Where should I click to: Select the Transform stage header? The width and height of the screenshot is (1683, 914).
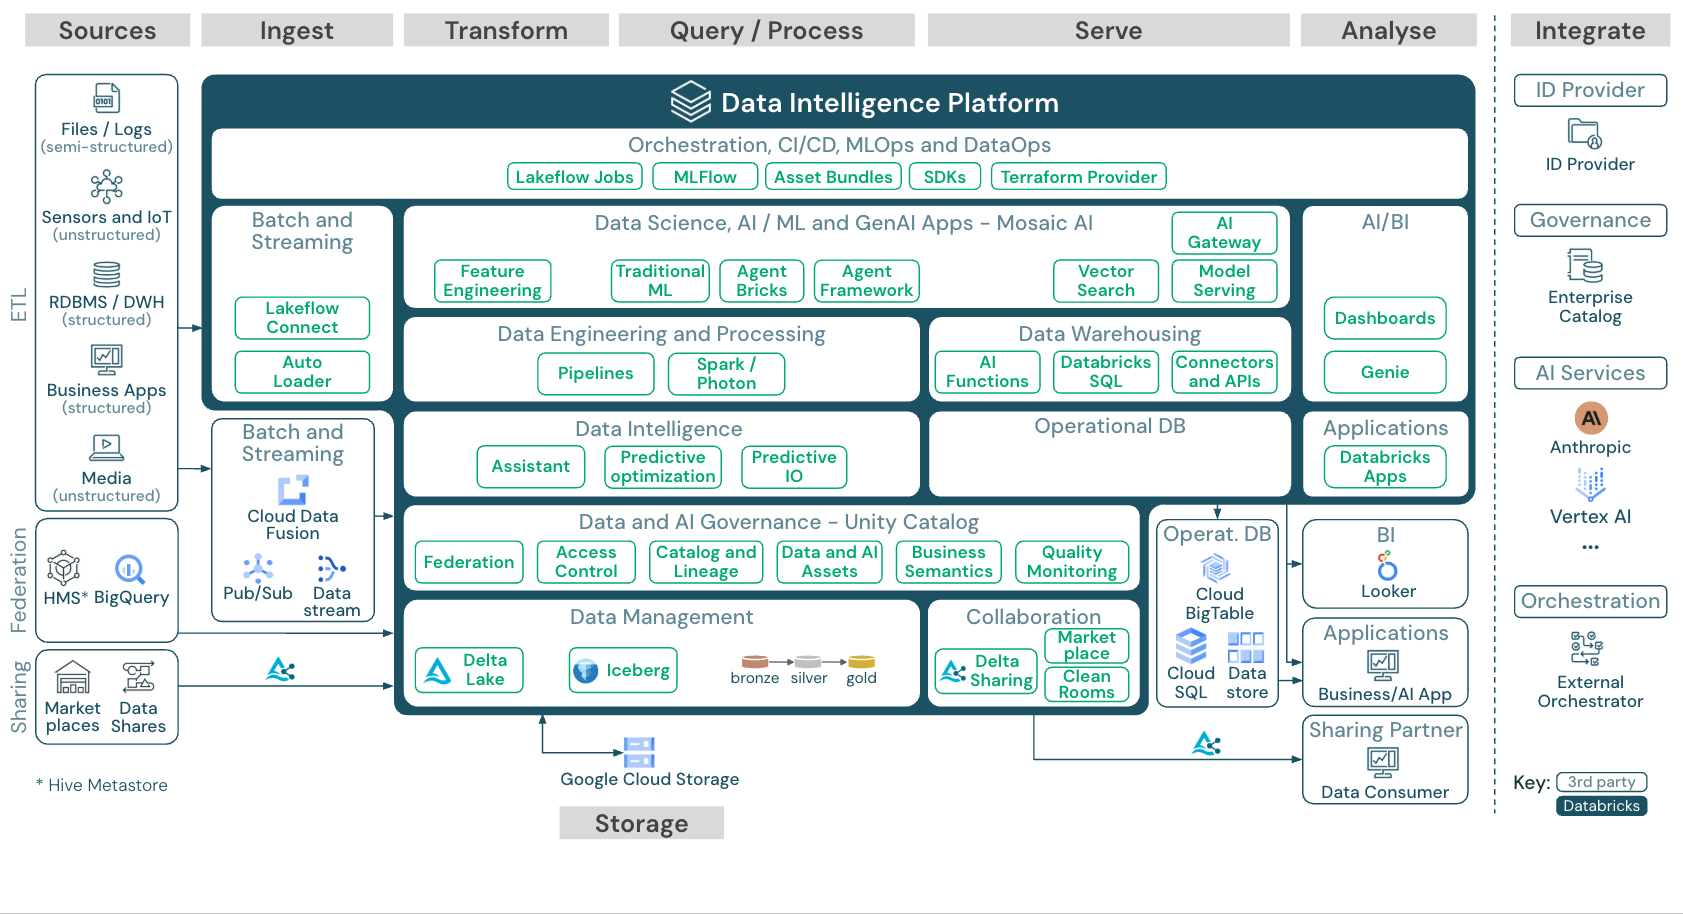click(x=506, y=31)
